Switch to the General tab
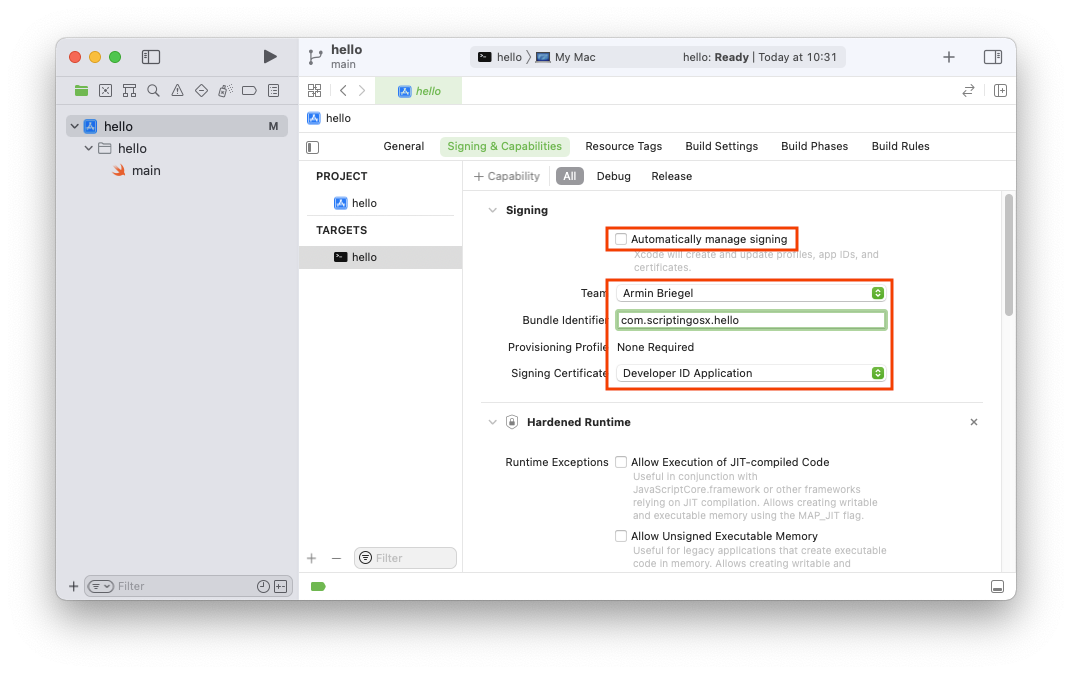The image size is (1072, 674). 403,146
